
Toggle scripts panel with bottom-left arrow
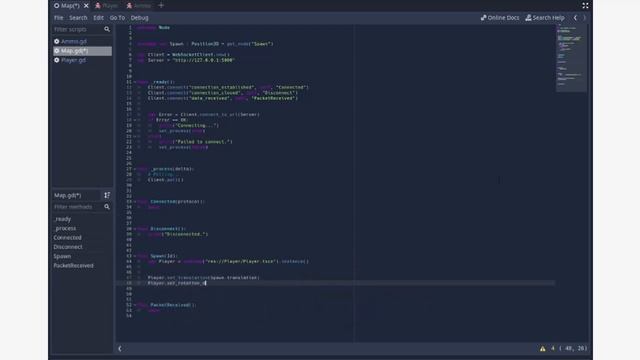(x=120, y=349)
